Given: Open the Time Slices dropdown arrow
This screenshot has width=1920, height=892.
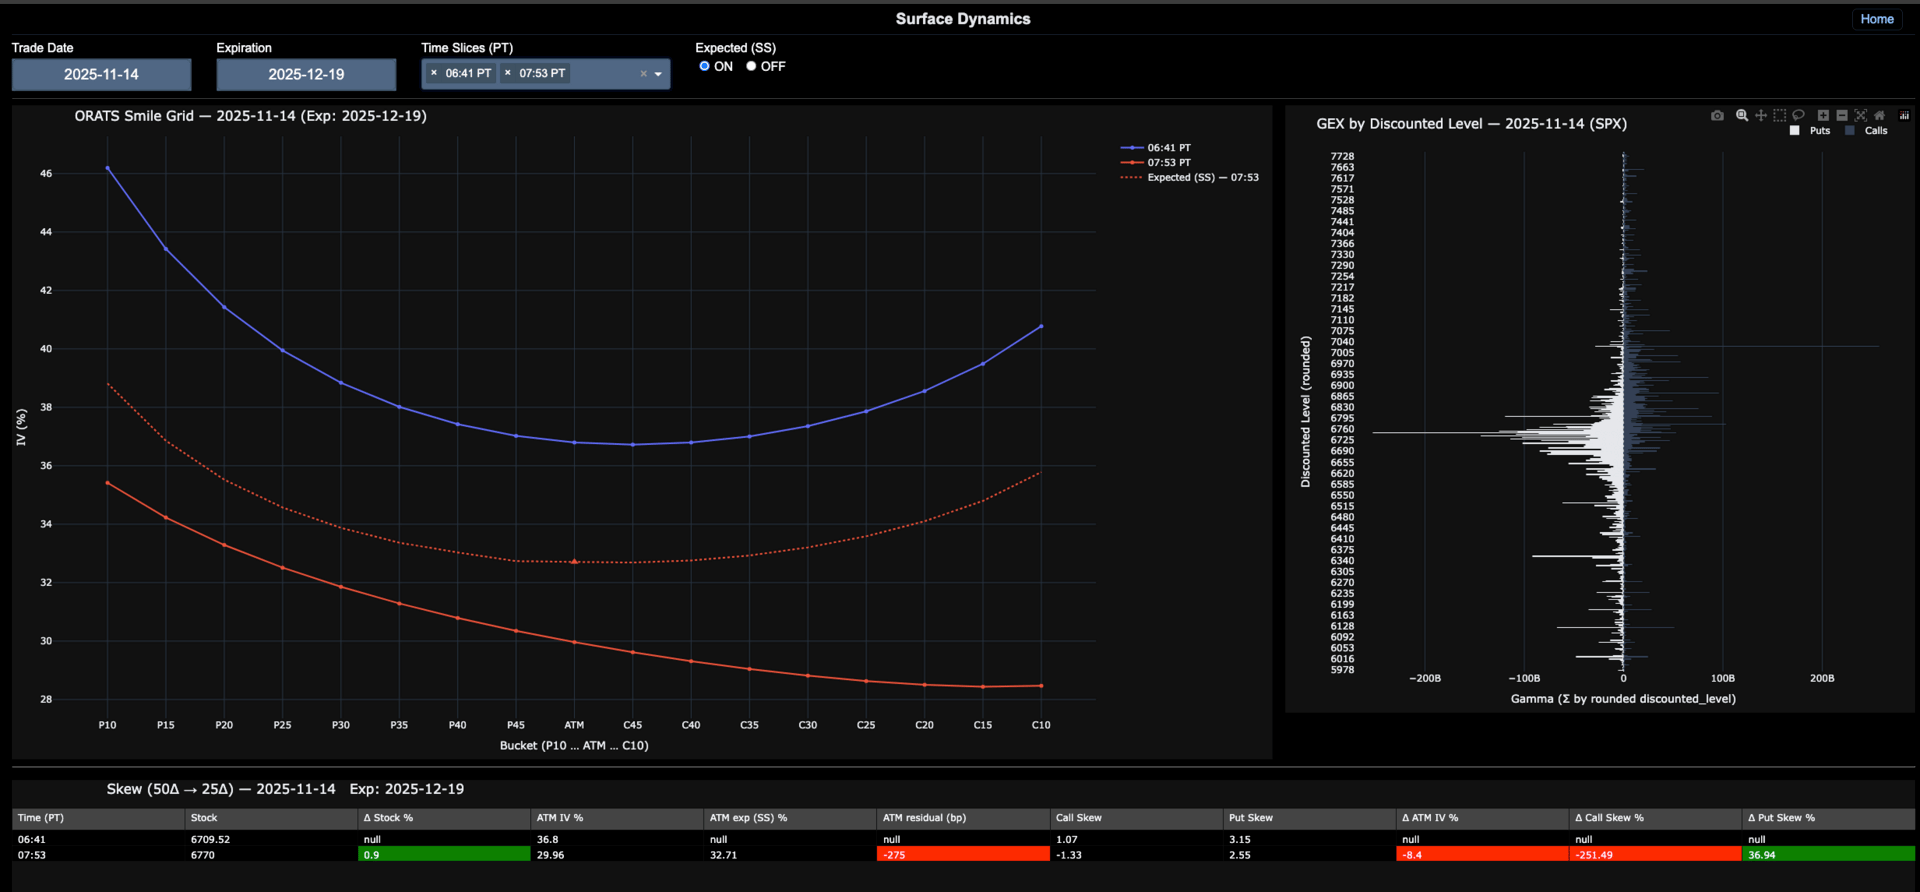Looking at the screenshot, I should [658, 74].
